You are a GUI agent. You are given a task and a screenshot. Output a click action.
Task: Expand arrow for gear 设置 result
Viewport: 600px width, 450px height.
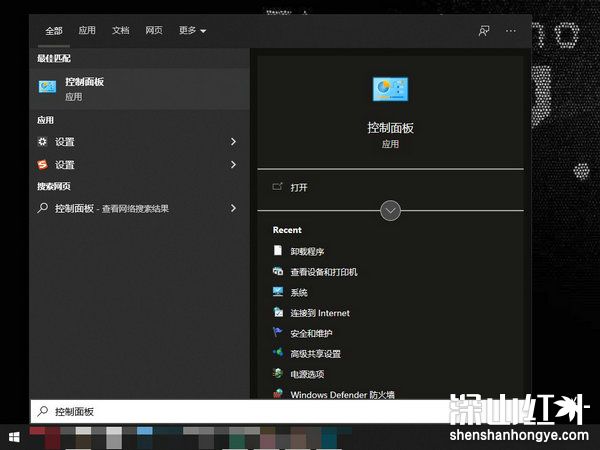233,142
